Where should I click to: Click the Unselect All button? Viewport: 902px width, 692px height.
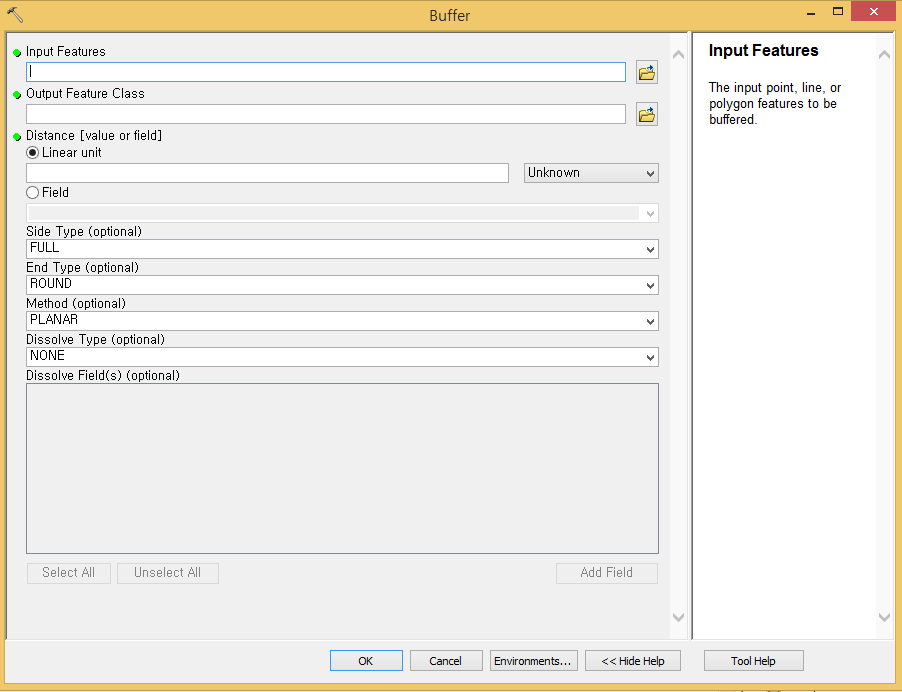[x=167, y=573]
